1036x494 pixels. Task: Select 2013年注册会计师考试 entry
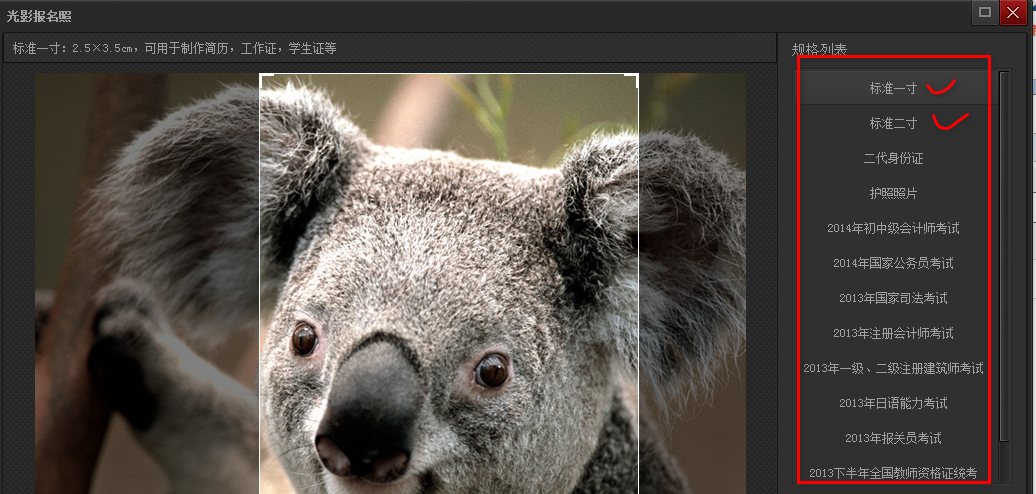(893, 334)
